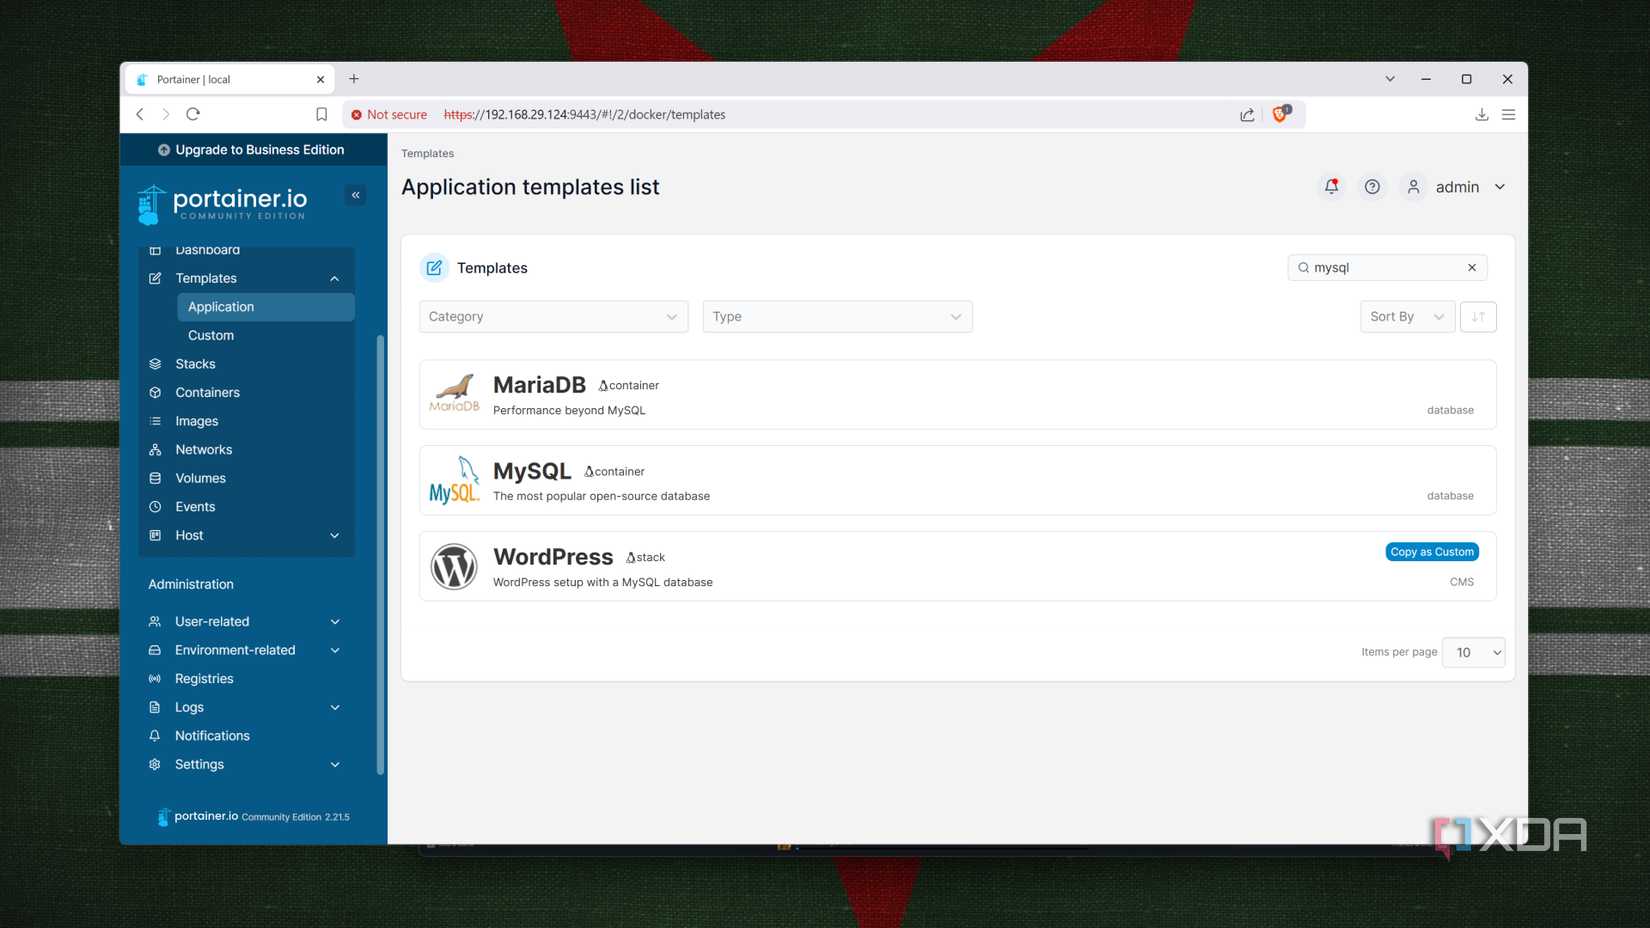Click the Registries sidebar entry

(204, 678)
